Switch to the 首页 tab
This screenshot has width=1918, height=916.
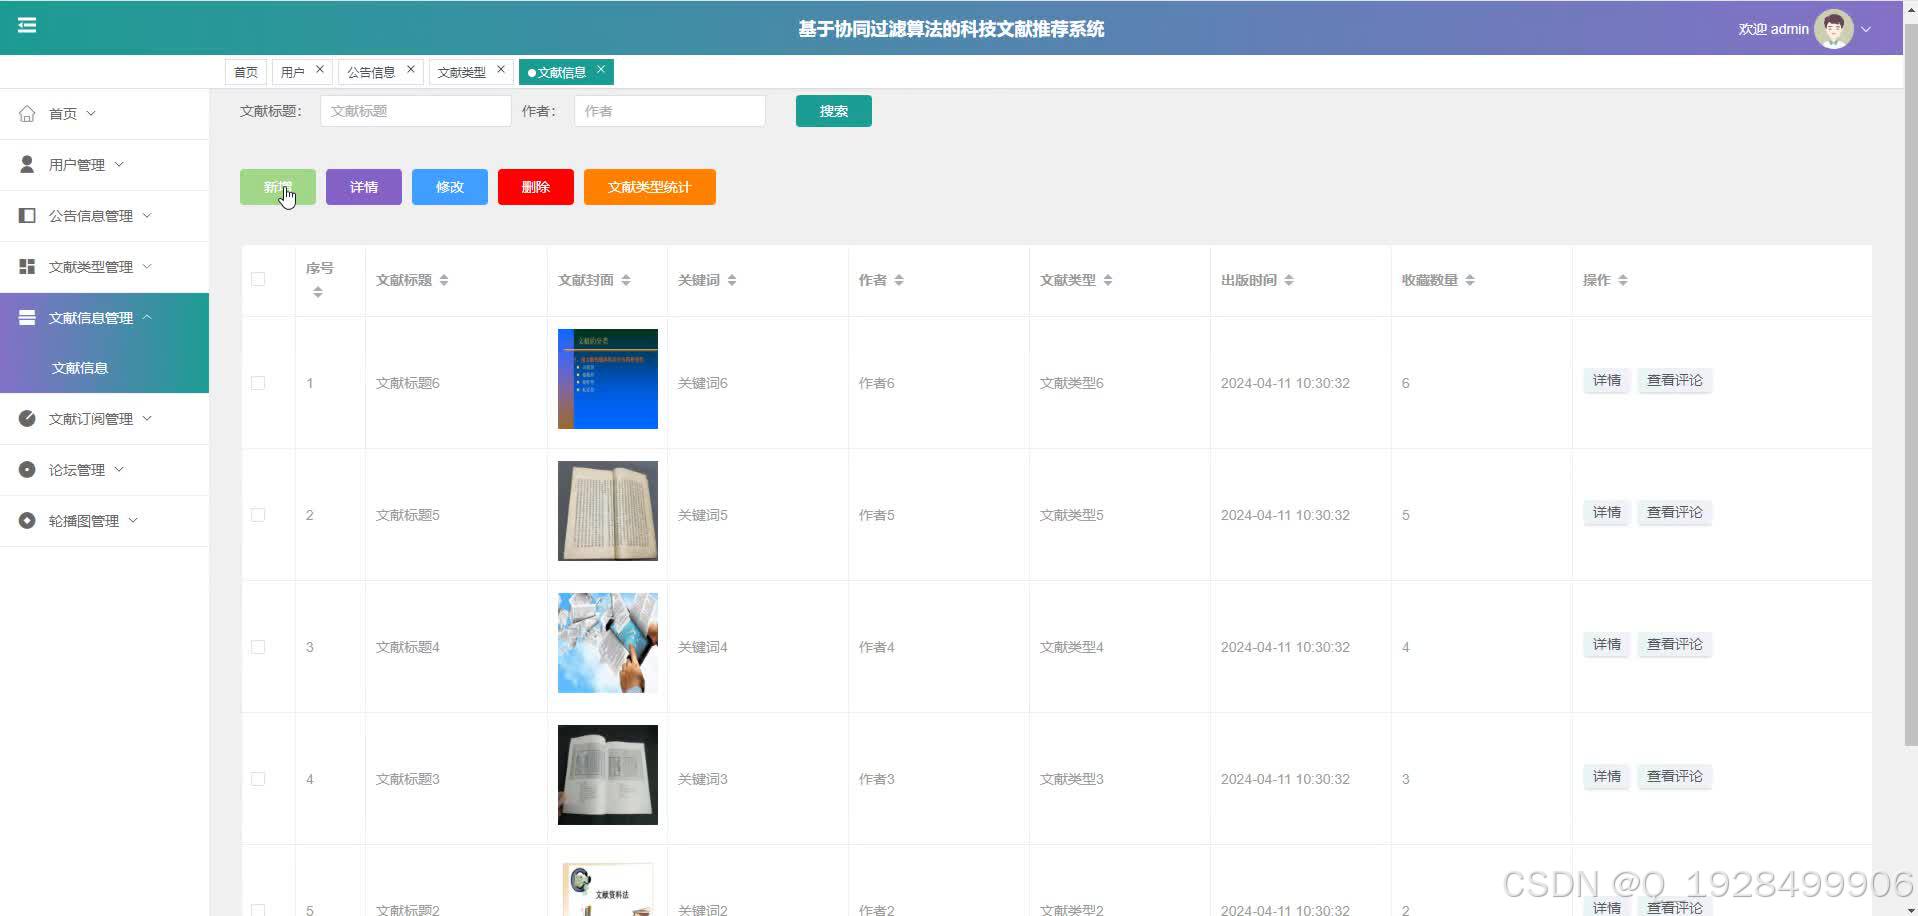tap(246, 72)
